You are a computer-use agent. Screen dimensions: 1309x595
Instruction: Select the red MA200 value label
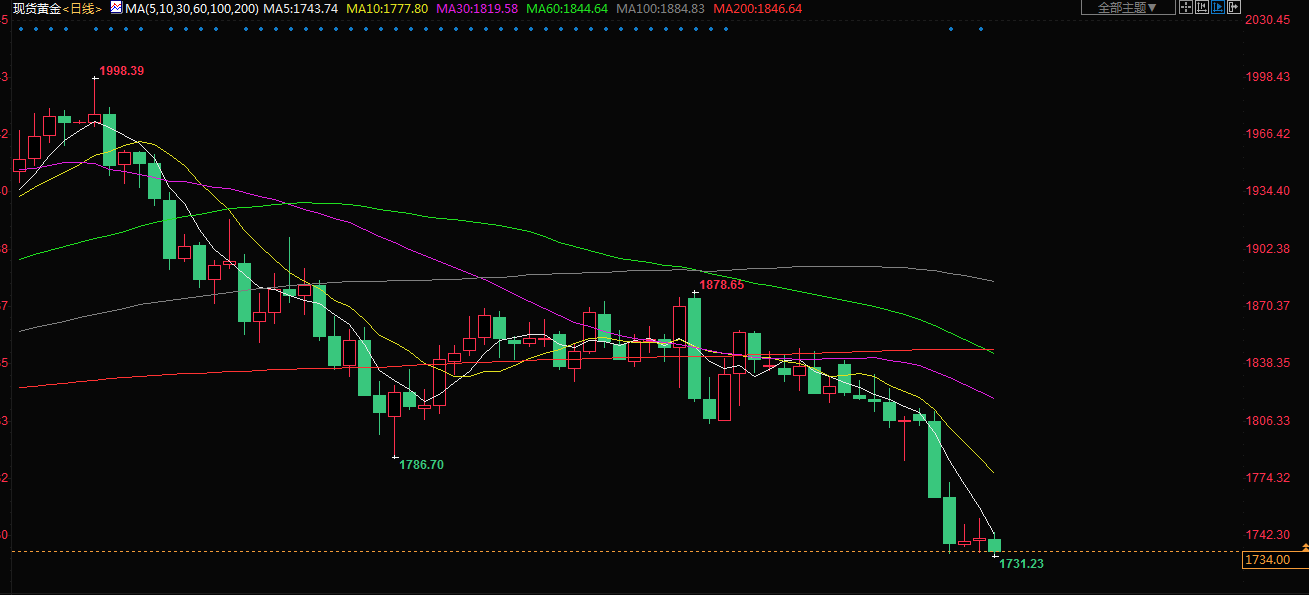point(757,8)
